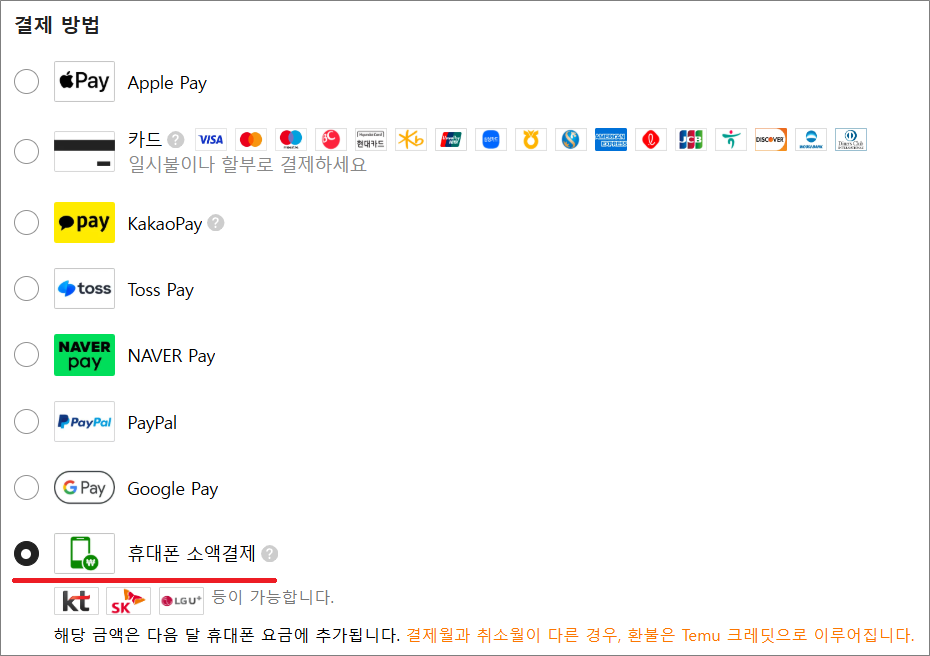
Task: Select the VISA card brand icon
Action: (x=211, y=139)
